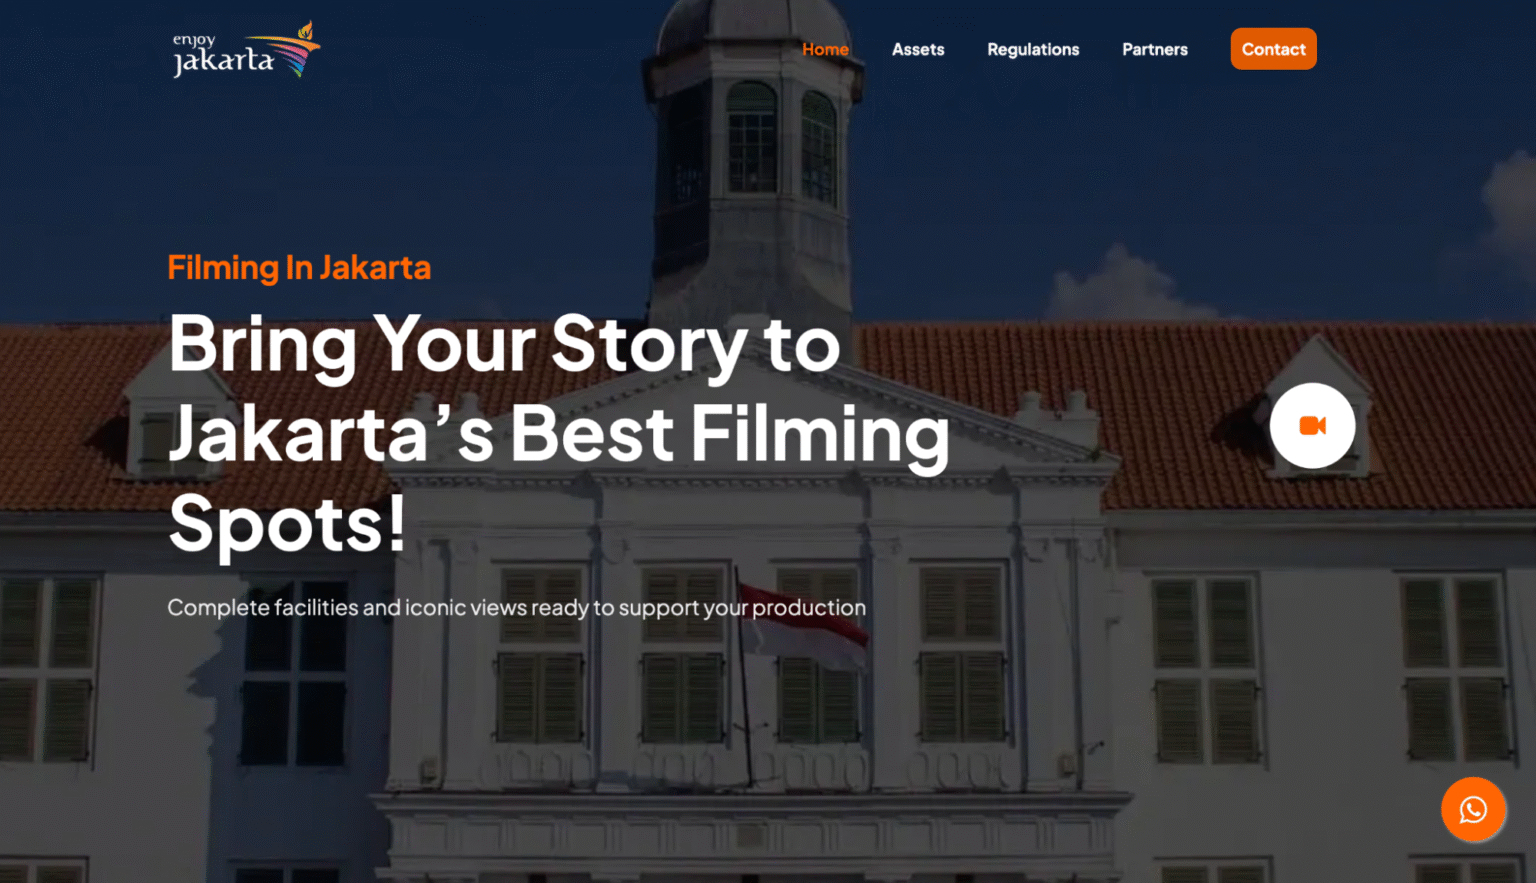Click the "Filming In Jakarta" orange label

click(x=299, y=268)
